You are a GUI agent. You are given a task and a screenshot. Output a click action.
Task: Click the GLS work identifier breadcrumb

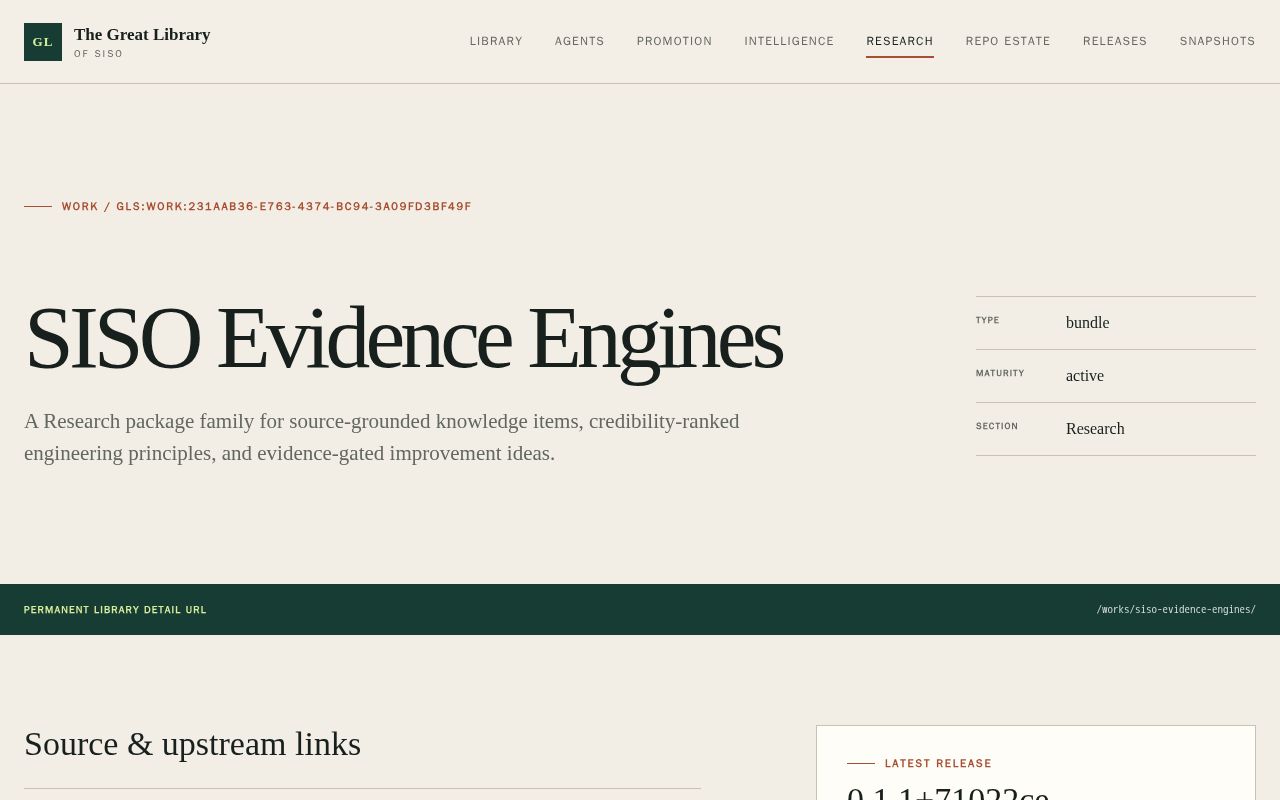coord(266,207)
